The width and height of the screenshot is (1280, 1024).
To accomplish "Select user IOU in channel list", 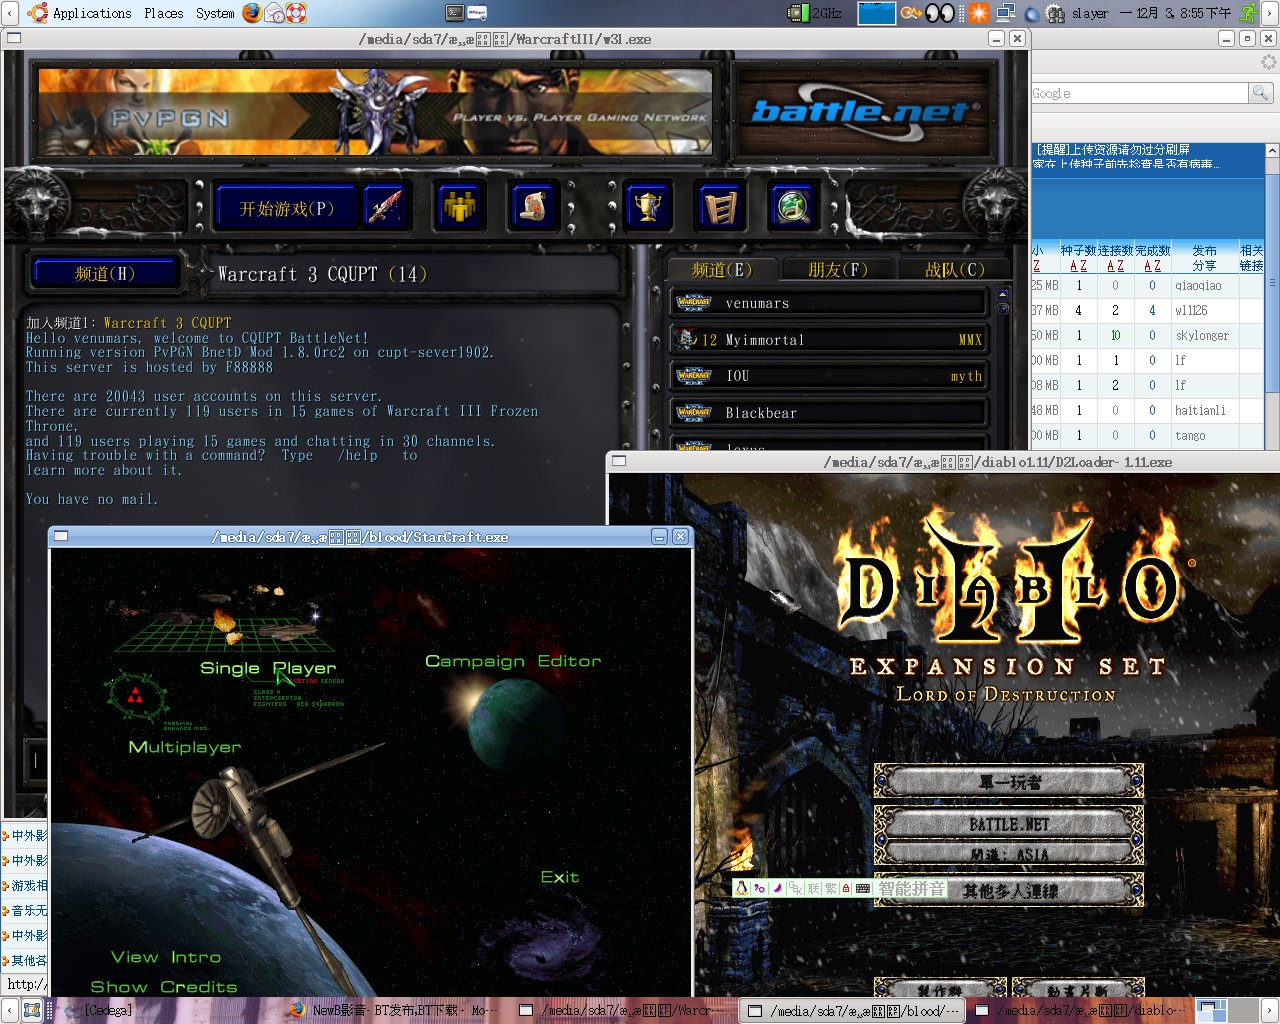I will click(830, 376).
